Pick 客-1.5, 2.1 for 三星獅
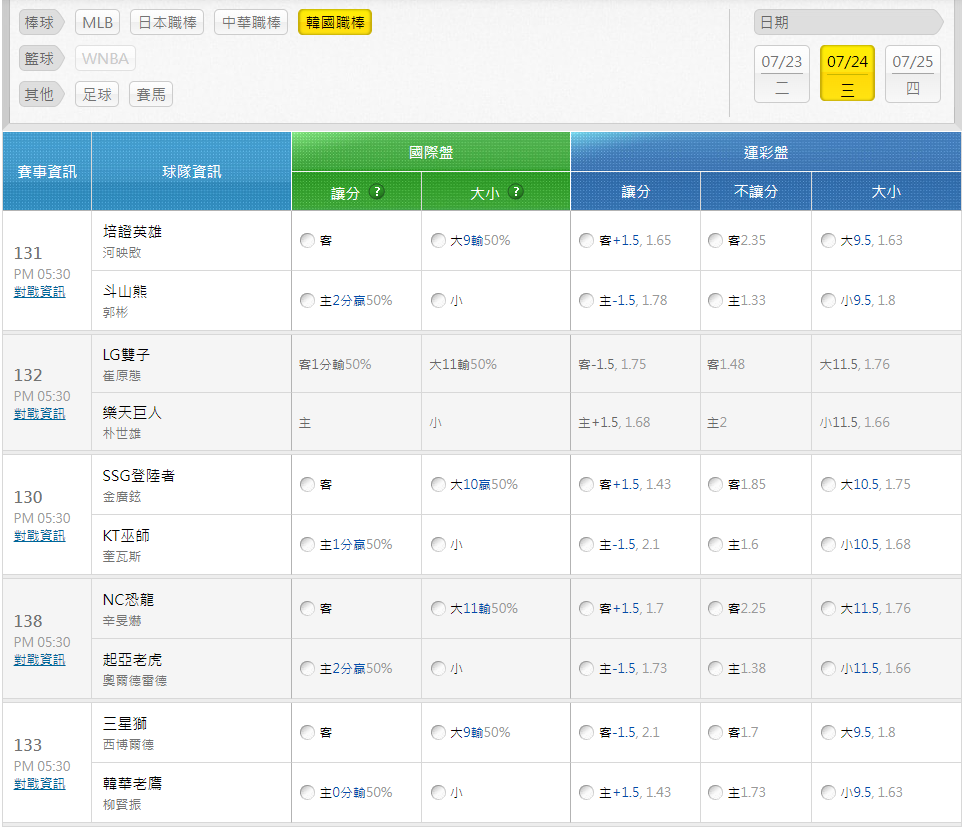 coord(587,732)
